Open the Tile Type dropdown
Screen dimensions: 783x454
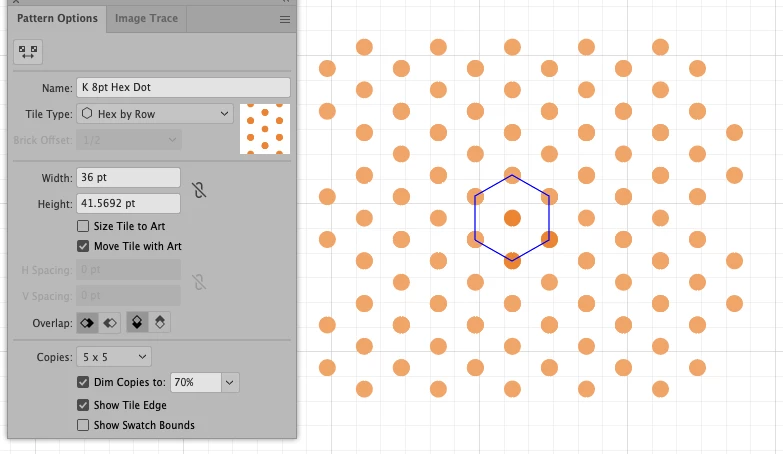[155, 114]
